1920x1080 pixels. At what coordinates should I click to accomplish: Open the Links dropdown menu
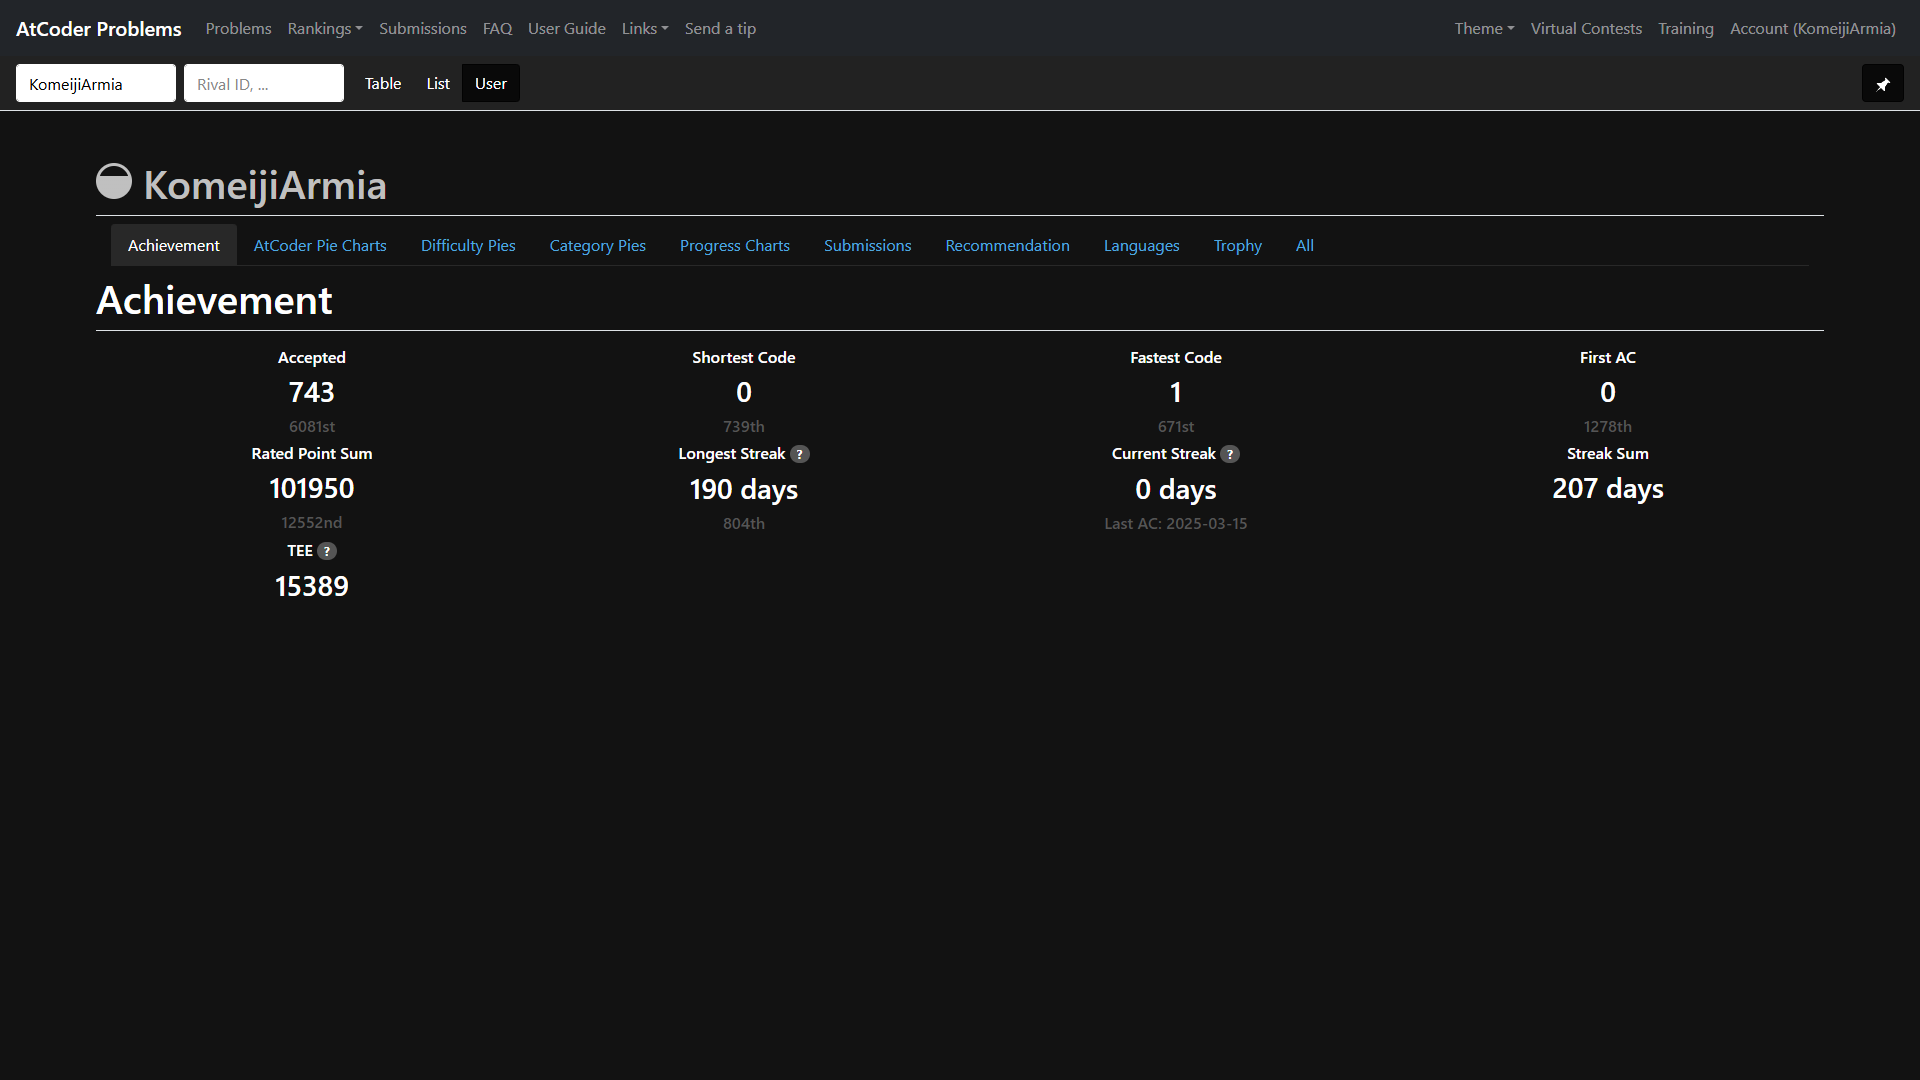coord(645,29)
